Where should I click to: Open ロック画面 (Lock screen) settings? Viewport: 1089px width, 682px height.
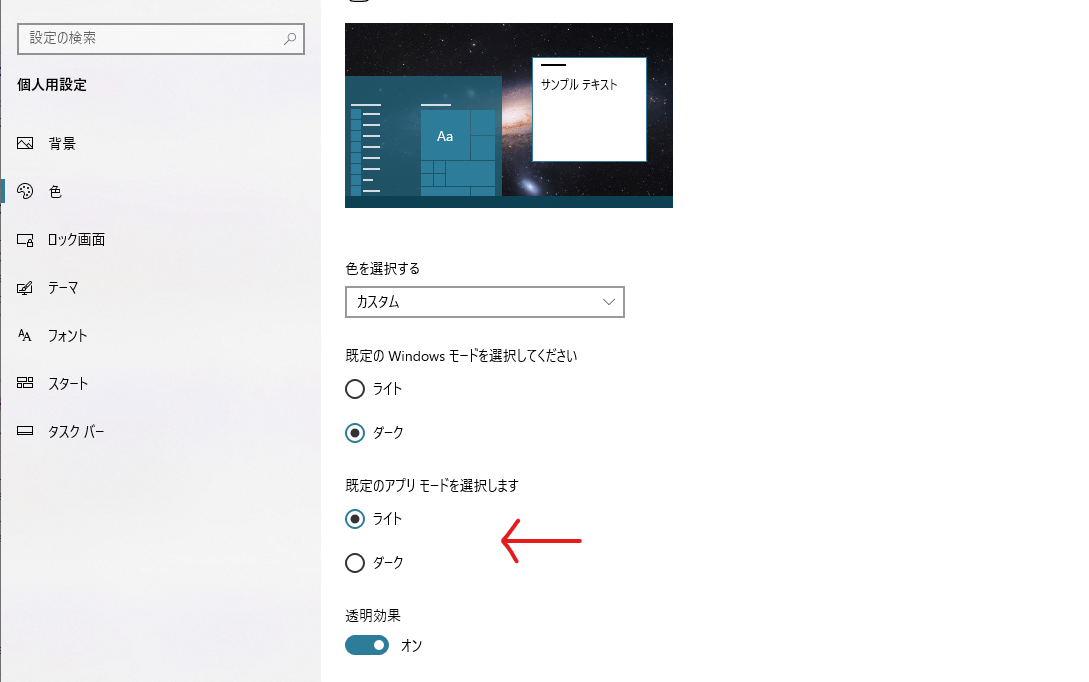75,239
